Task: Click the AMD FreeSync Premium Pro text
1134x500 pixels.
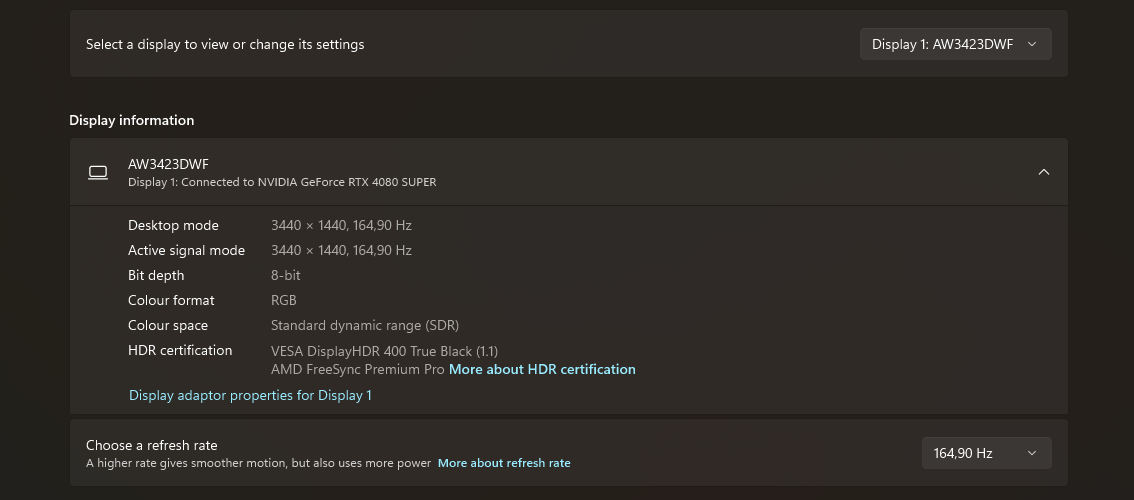Action: [x=357, y=369]
